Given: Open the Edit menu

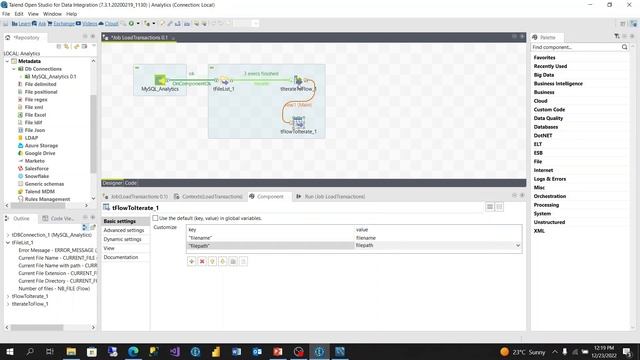Looking at the screenshot, I should click(x=19, y=14).
